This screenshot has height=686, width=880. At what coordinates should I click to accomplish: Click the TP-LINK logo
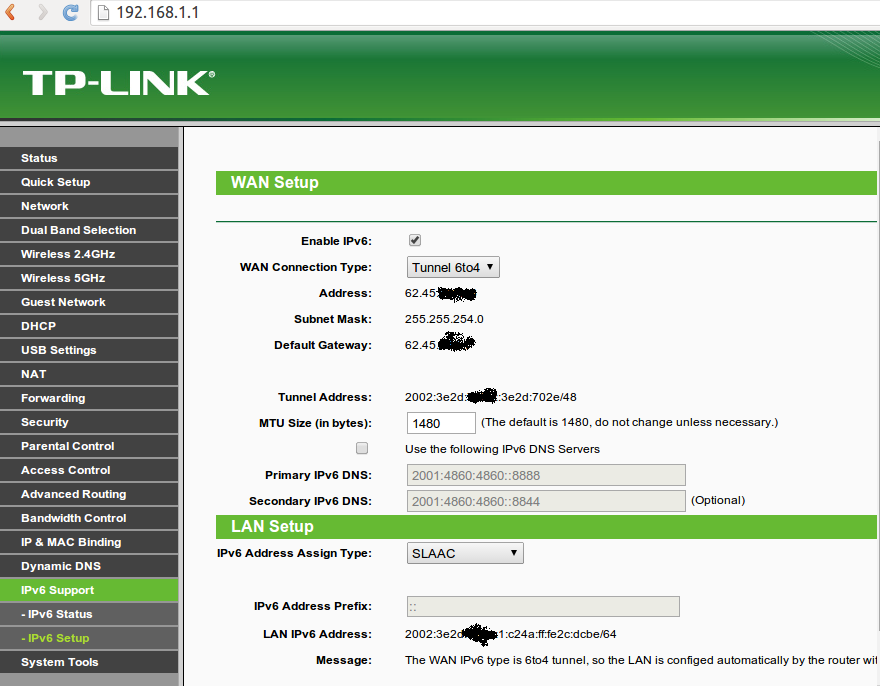click(x=118, y=83)
